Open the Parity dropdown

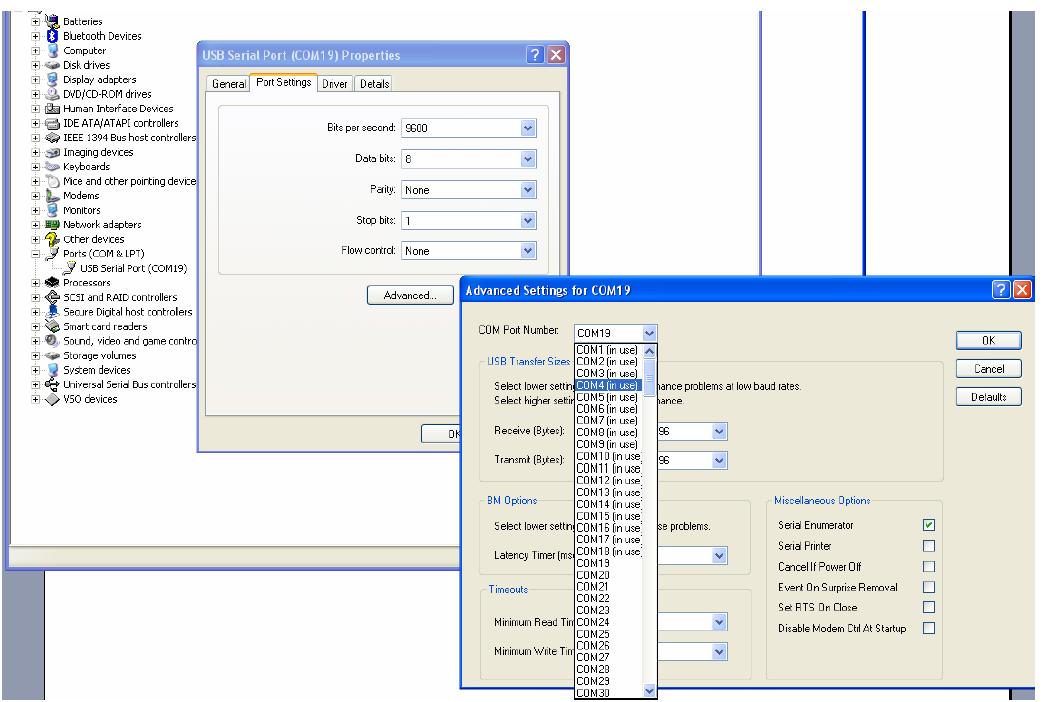point(528,190)
